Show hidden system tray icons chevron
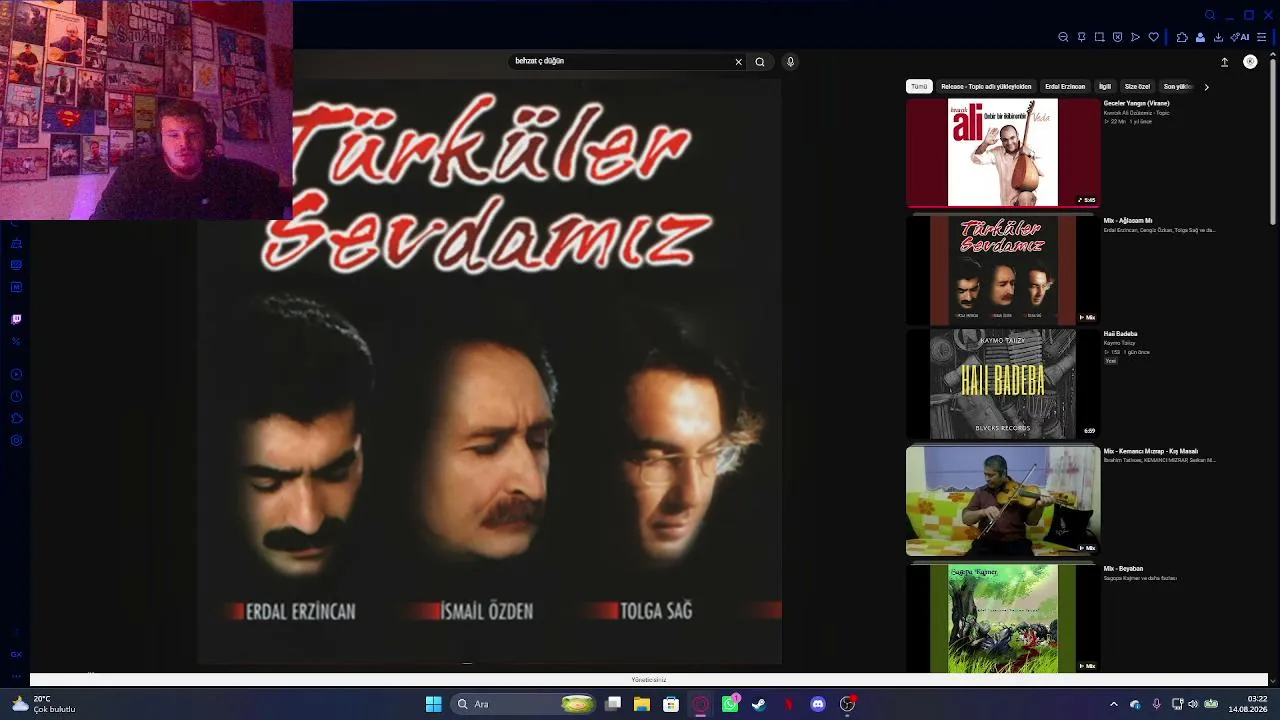This screenshot has height=720, width=1280. [x=1114, y=704]
